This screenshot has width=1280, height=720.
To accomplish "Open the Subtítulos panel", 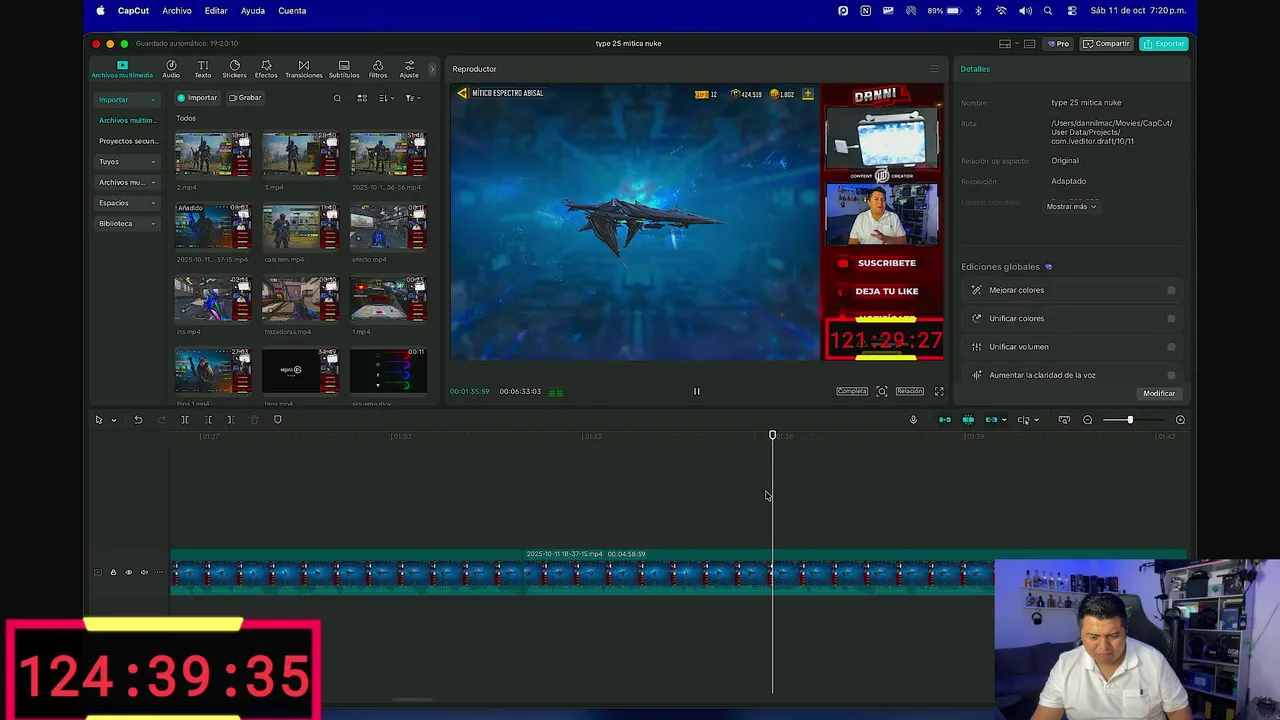I will coord(344,69).
